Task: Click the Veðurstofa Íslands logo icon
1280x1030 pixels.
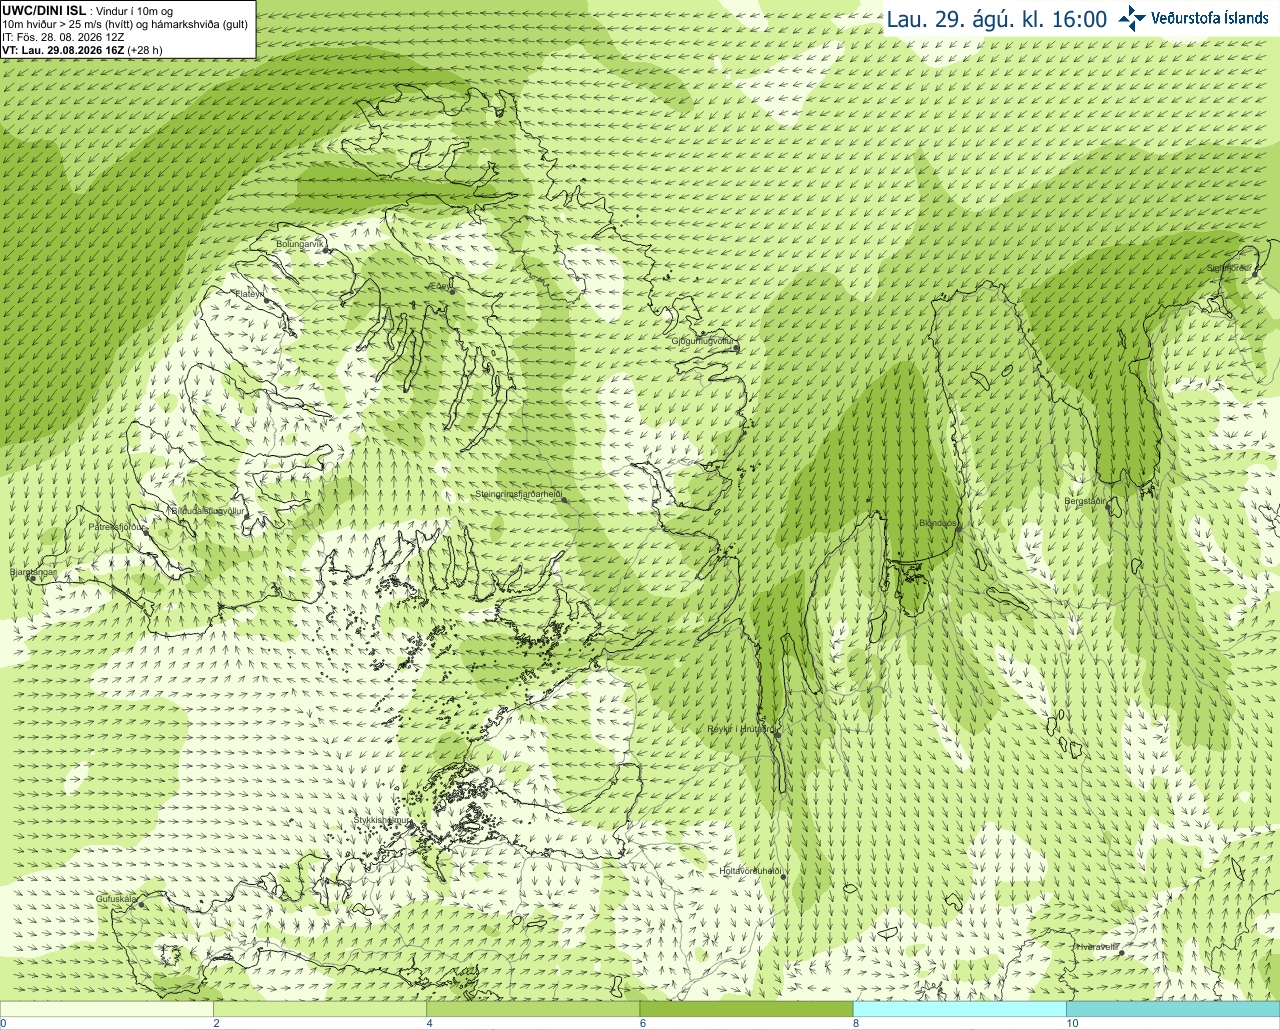Action: pyautogui.click(x=1132, y=18)
